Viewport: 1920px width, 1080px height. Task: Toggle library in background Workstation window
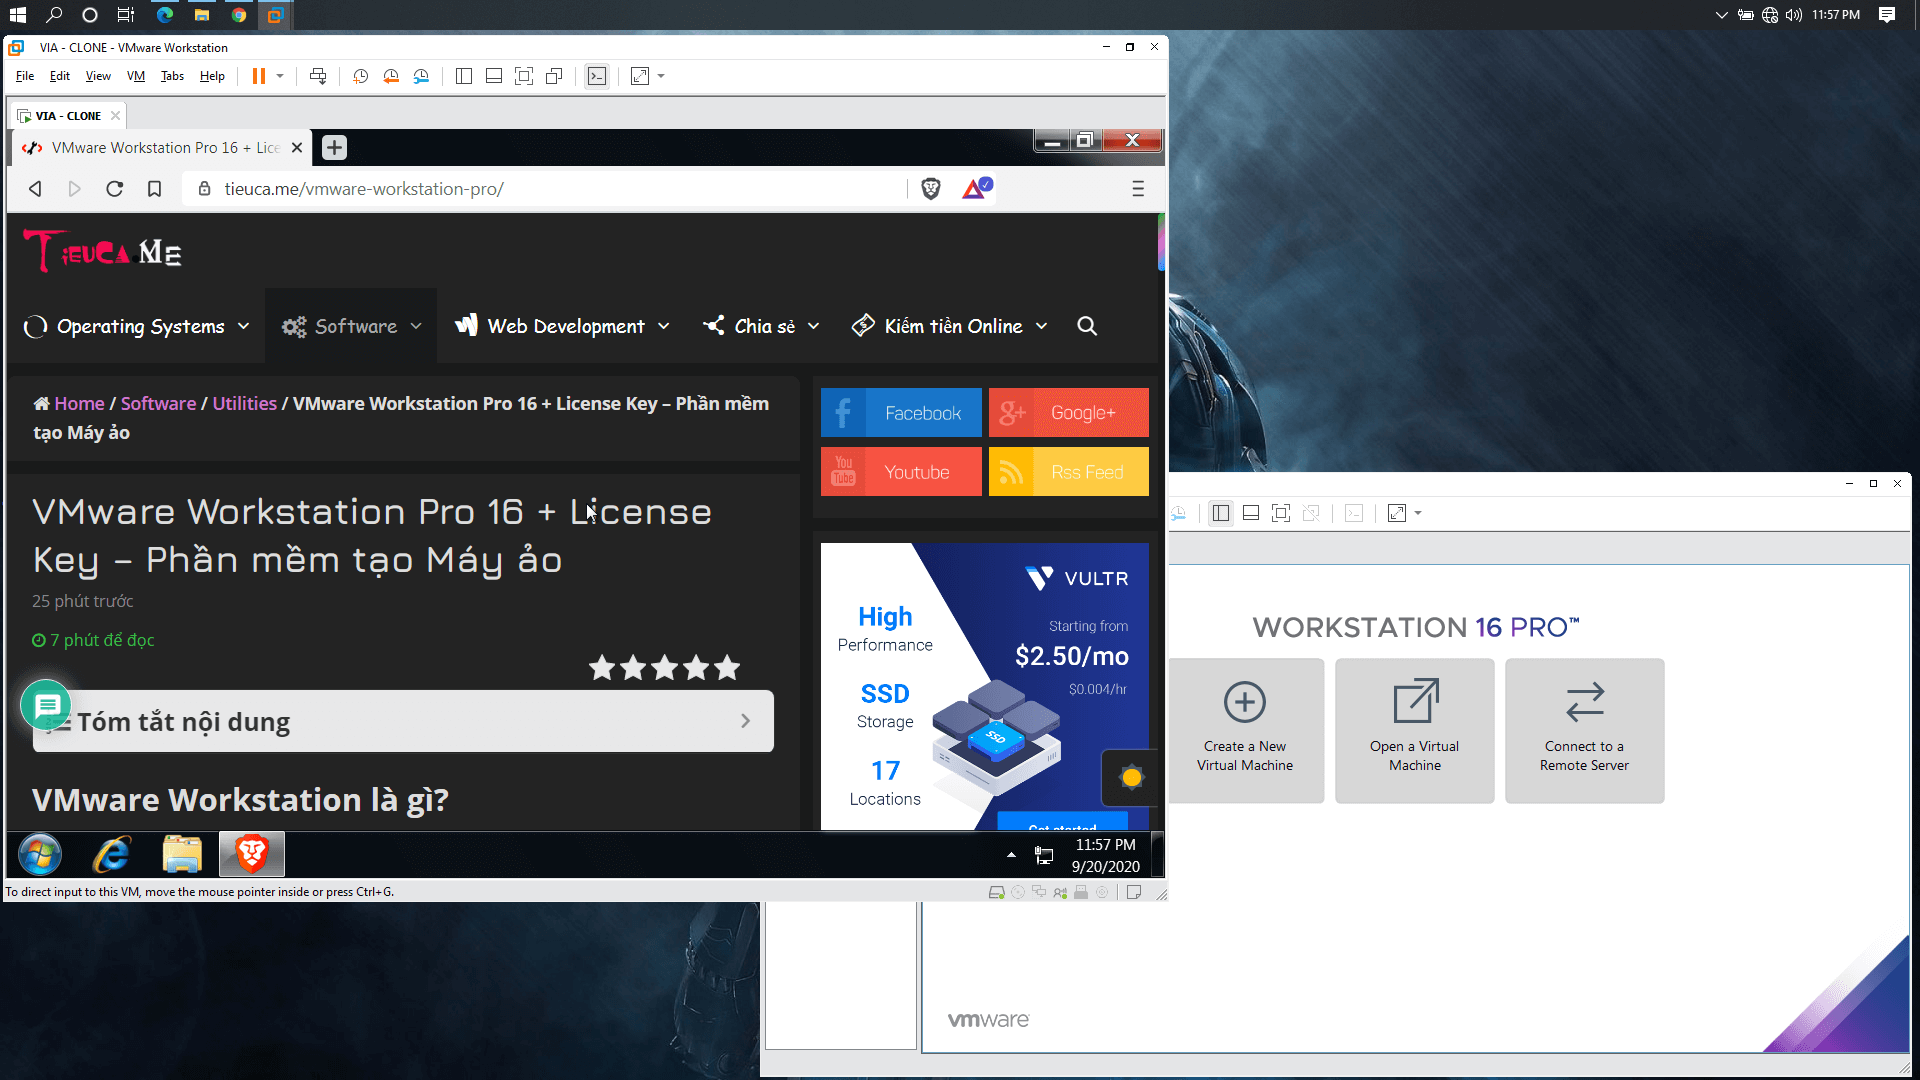coord(1221,513)
